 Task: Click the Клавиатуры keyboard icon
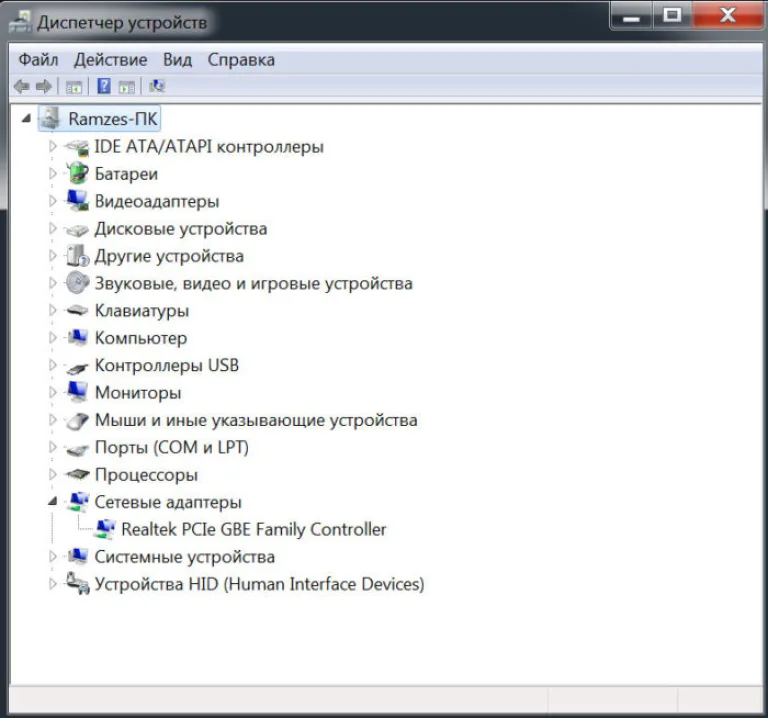[77, 311]
